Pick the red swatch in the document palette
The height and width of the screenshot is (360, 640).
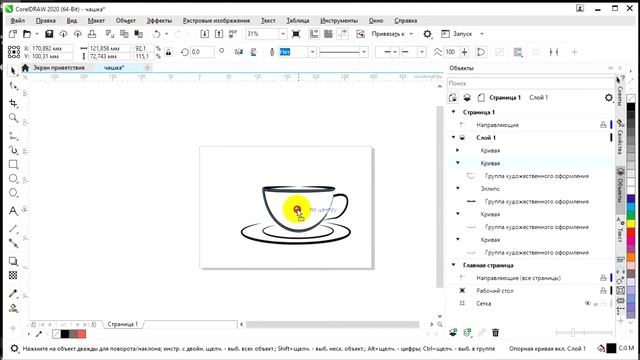tap(82, 334)
